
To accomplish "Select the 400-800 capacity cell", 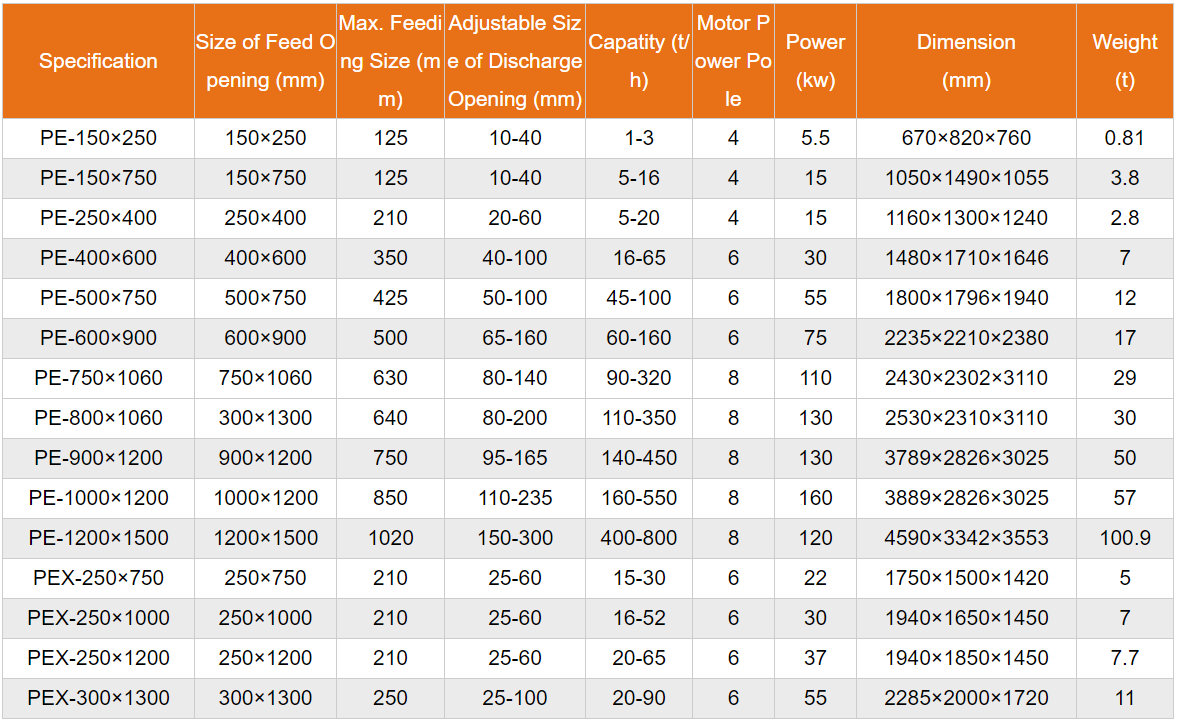I will [x=639, y=538].
